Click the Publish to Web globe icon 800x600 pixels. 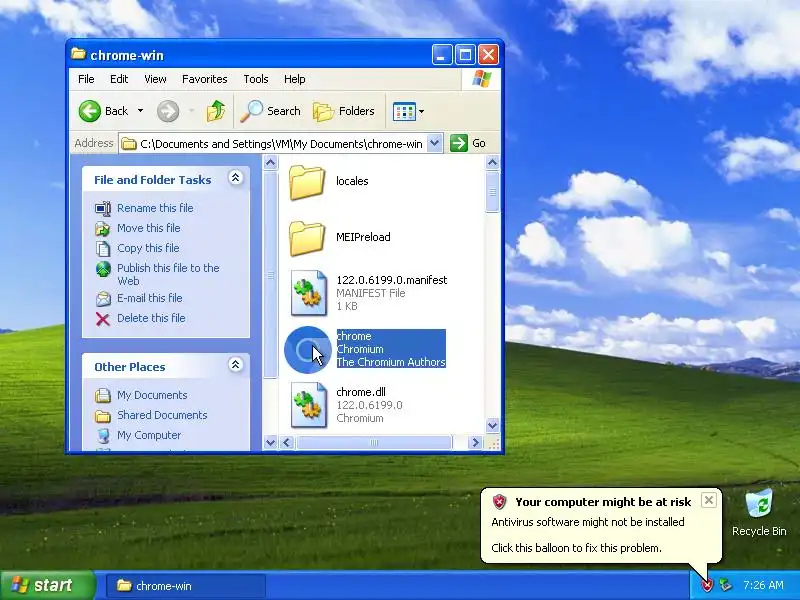(x=103, y=268)
